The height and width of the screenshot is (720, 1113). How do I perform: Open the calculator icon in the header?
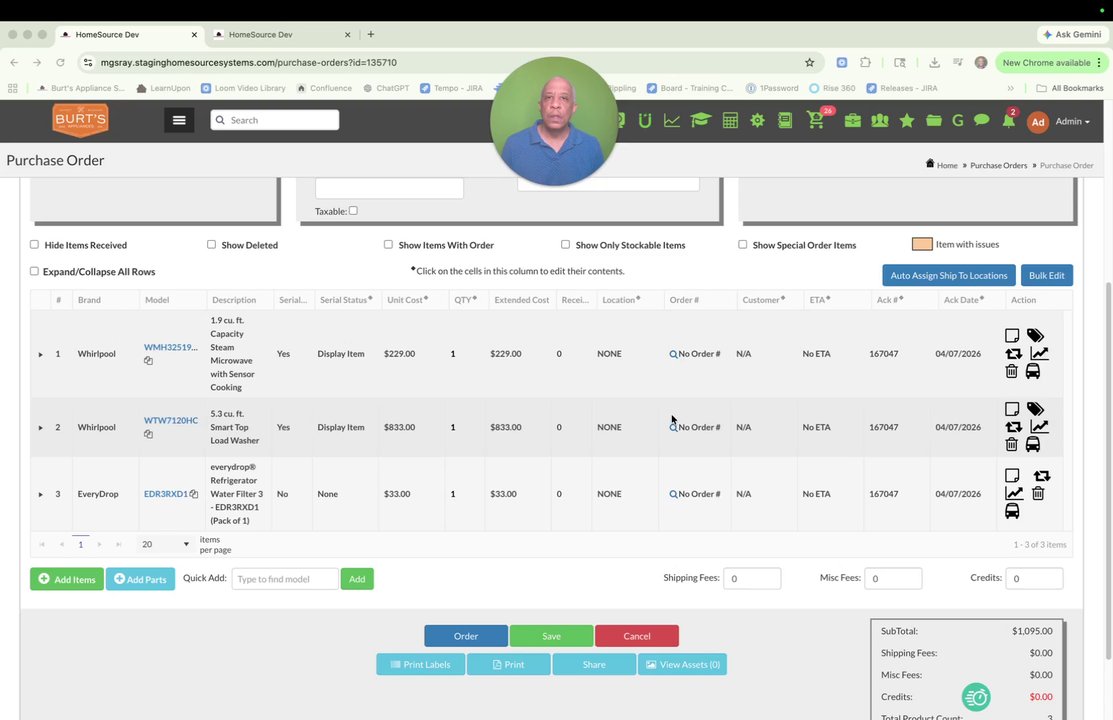tap(730, 120)
